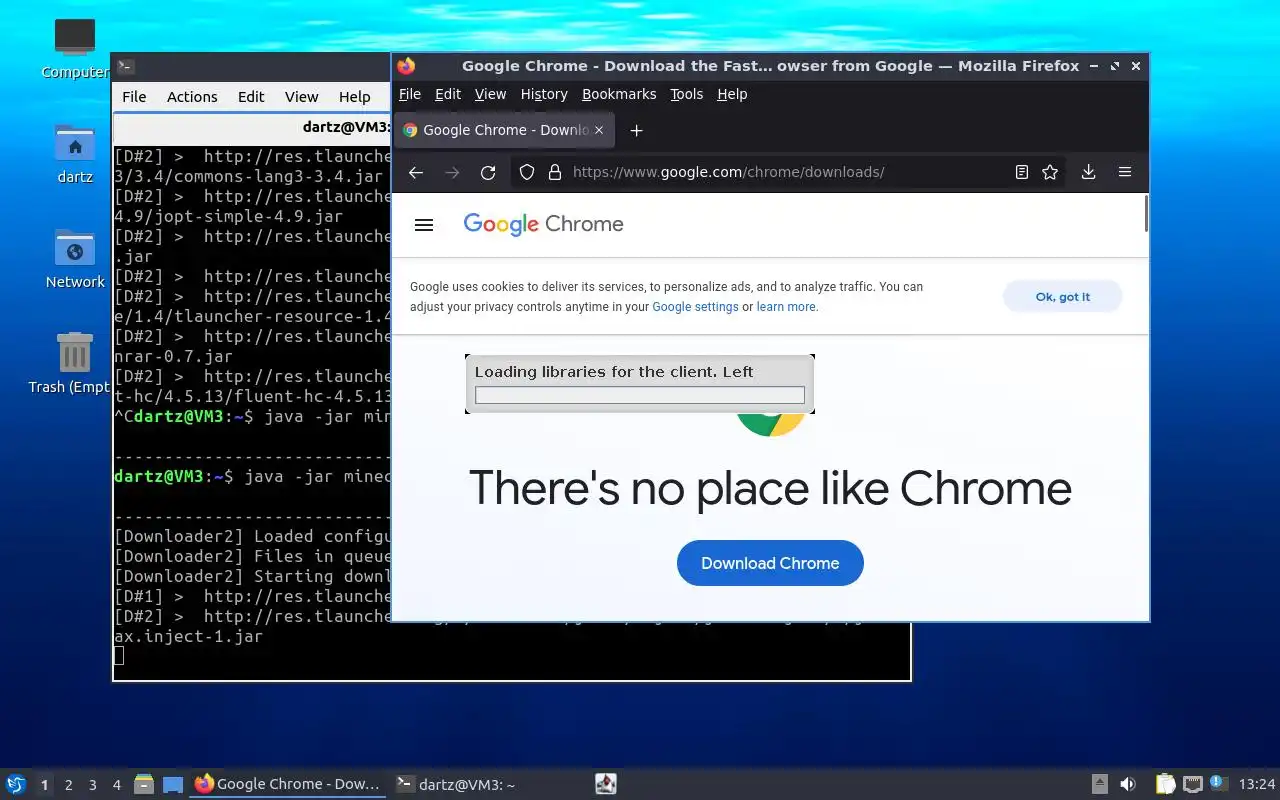
Task: Toggle reader view icon in address bar
Action: pyautogui.click(x=1021, y=172)
